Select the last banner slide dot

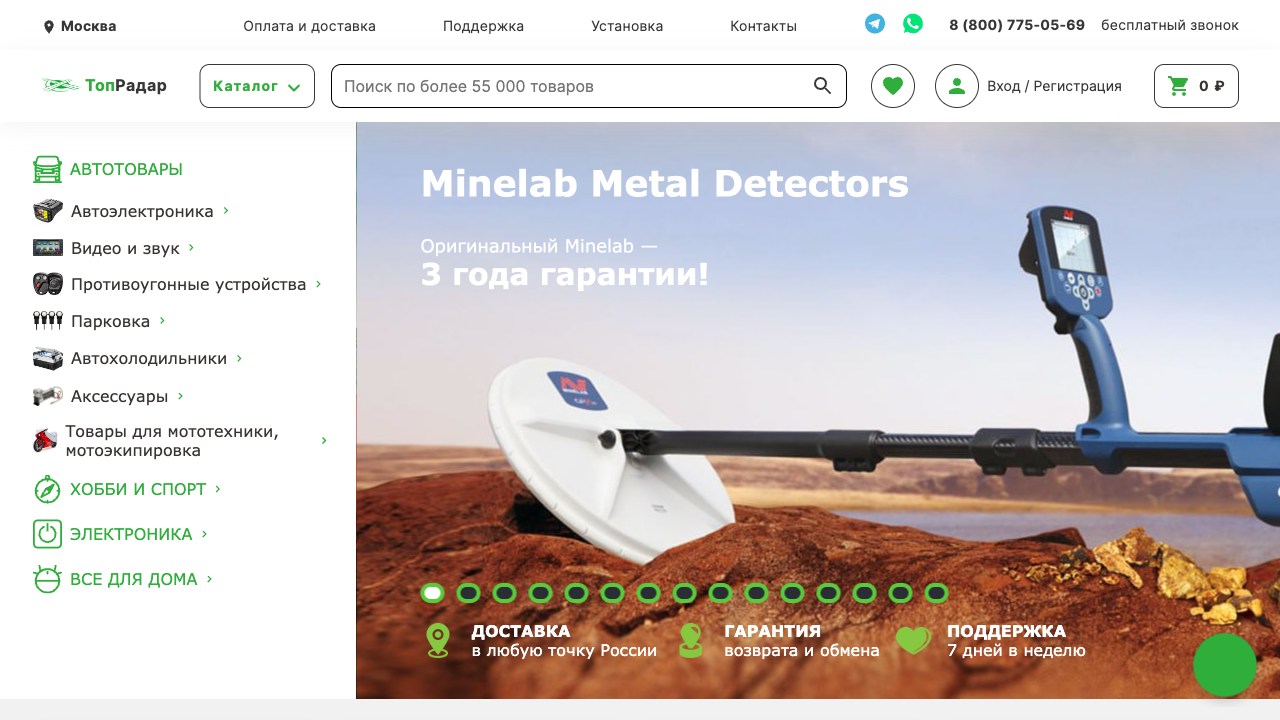(936, 593)
